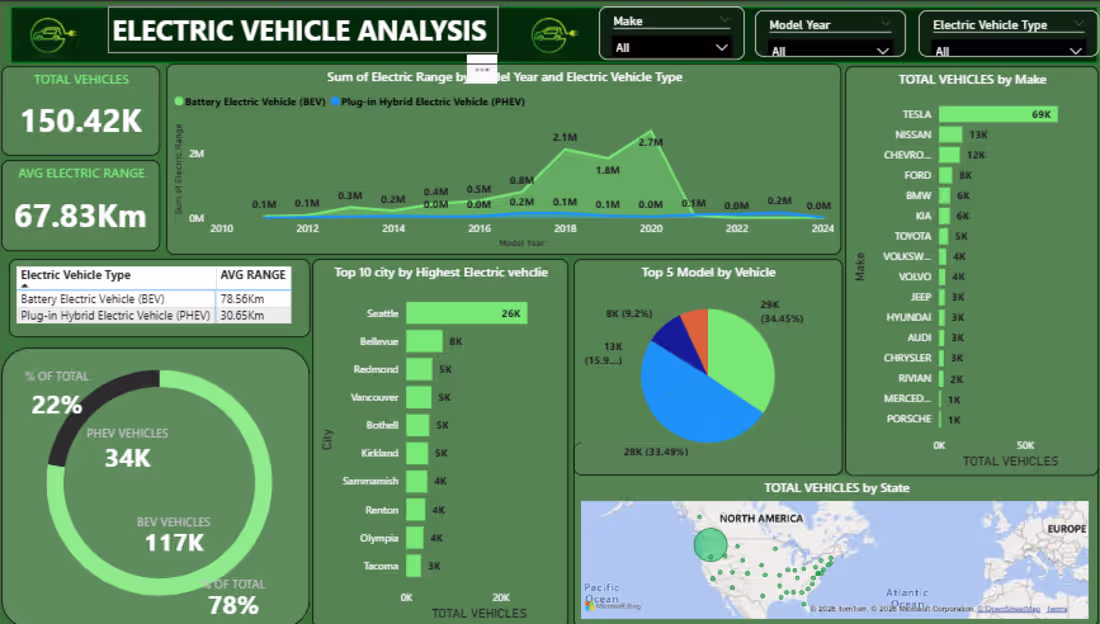
Task: Sort by Electric Vehicle Type column header
Action: click(x=116, y=276)
